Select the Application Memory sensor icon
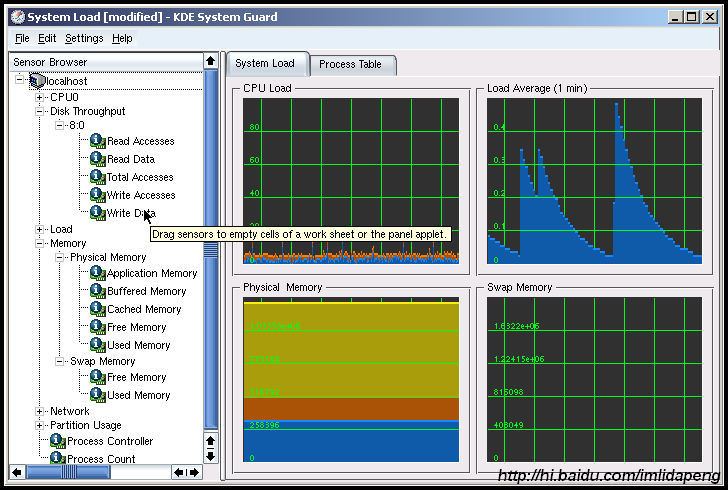 coord(97,273)
